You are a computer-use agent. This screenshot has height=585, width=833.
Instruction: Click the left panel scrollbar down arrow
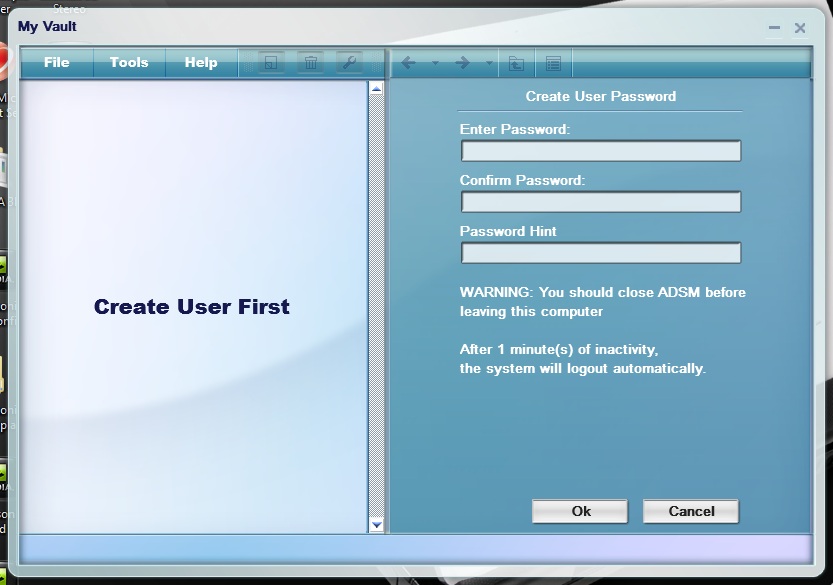376,524
